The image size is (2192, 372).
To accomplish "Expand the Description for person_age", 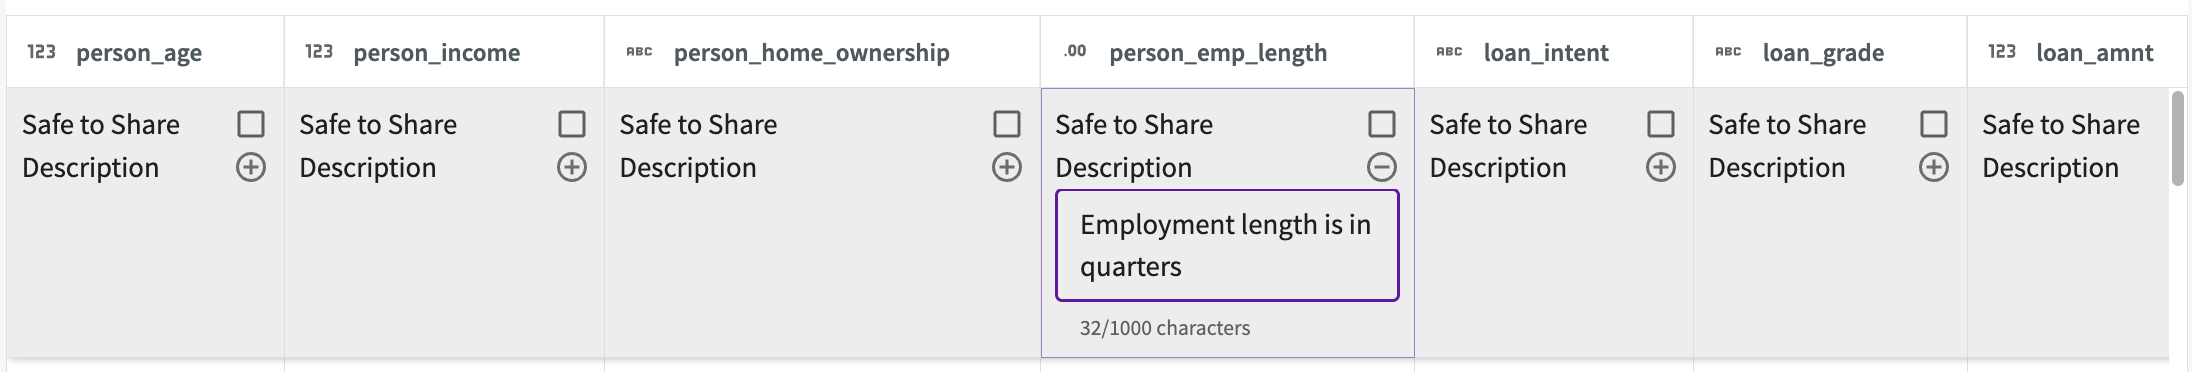I will point(251,167).
